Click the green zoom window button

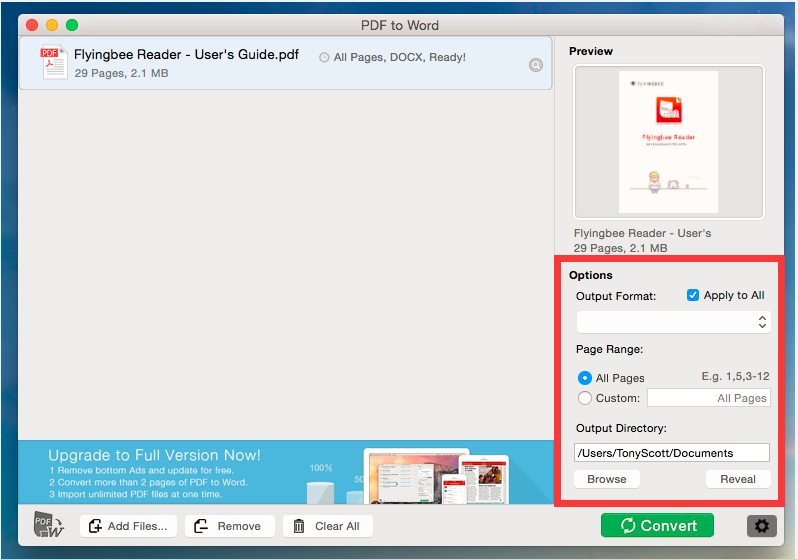coord(72,25)
